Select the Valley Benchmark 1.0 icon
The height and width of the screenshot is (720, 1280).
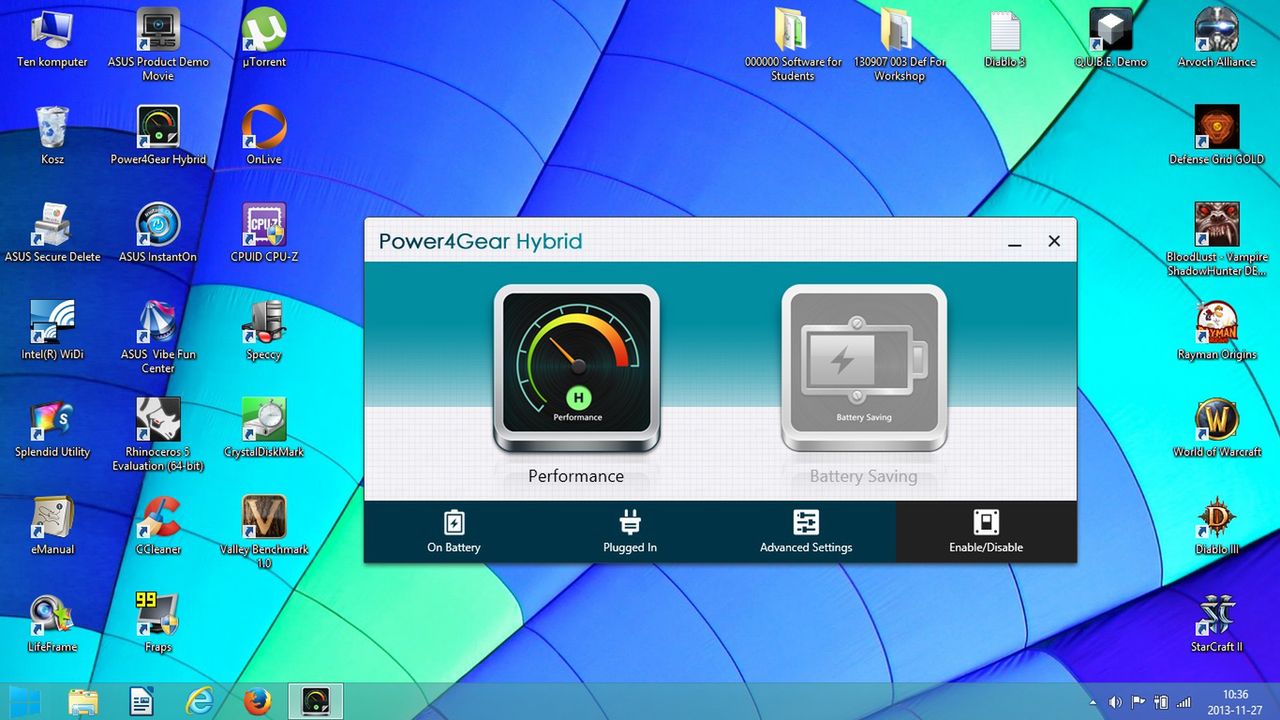pos(264,532)
